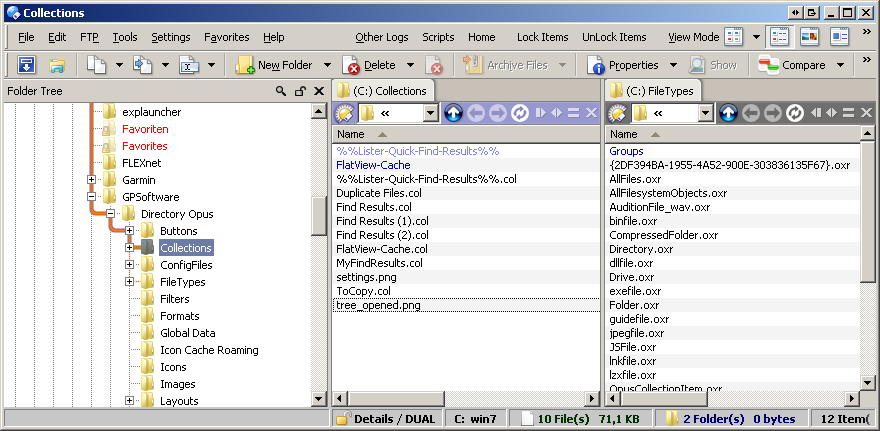Click the Scripts toolbar button

click(438, 37)
